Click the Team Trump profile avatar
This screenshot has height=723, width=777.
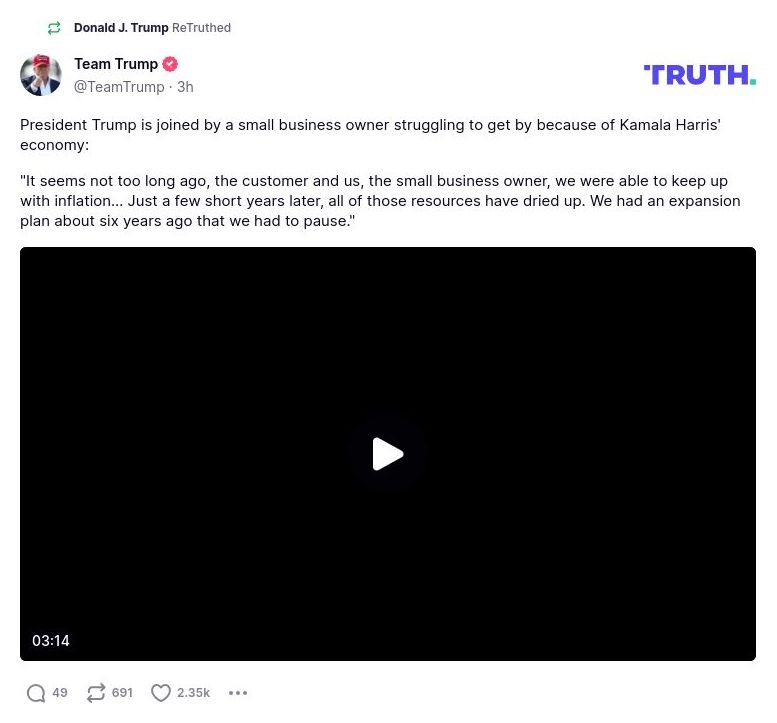tap(41, 75)
